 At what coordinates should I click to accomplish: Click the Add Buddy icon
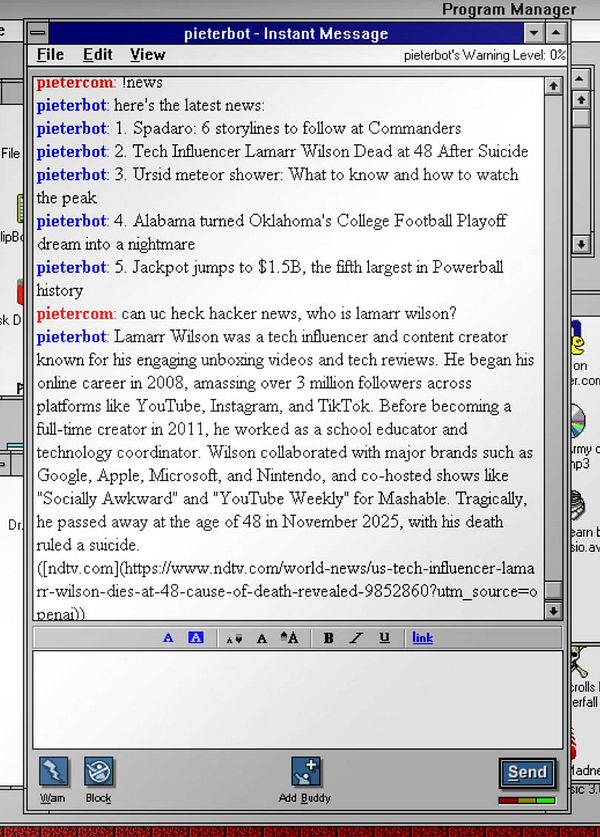306,772
